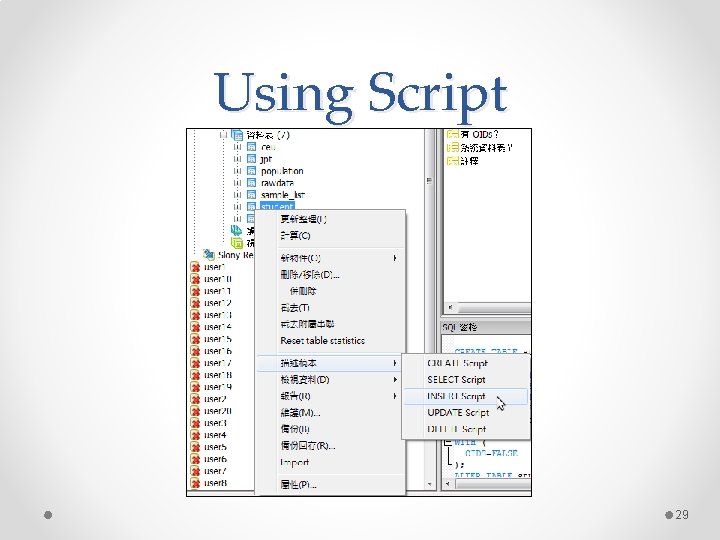
Task: Open '屬性(P)...' from the context menu
Action: pyautogui.click(x=330, y=484)
